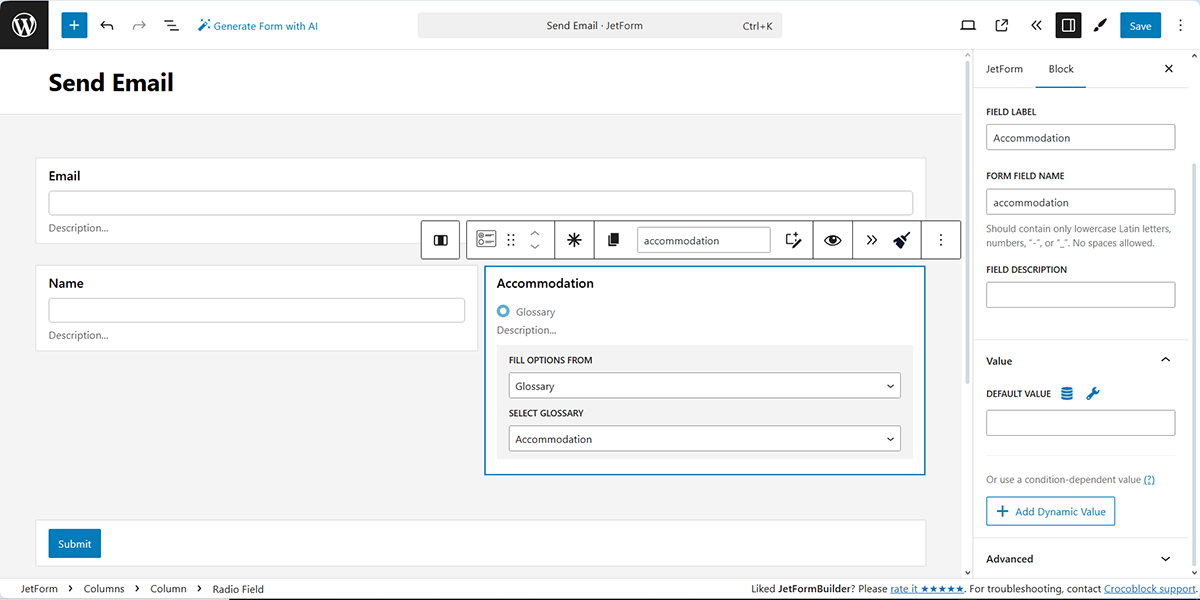Open the Send Email command palette bar
1200x600 pixels.
[600, 26]
